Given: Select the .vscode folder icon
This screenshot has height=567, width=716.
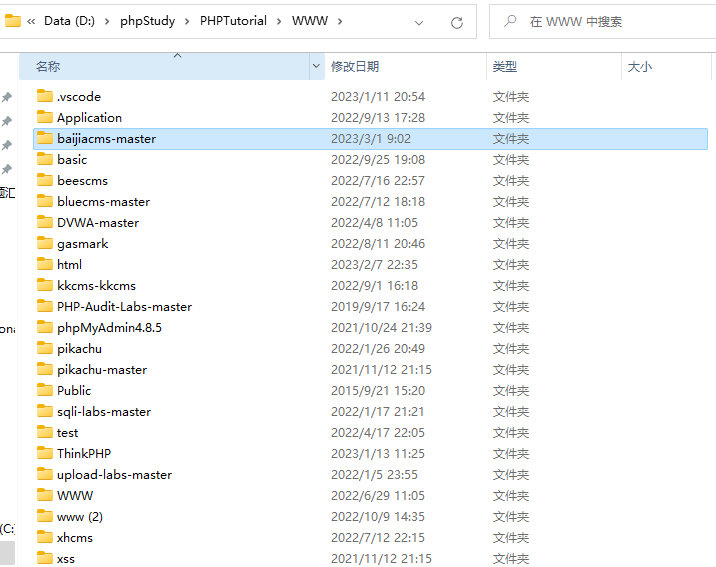Looking at the screenshot, I should [x=45, y=96].
